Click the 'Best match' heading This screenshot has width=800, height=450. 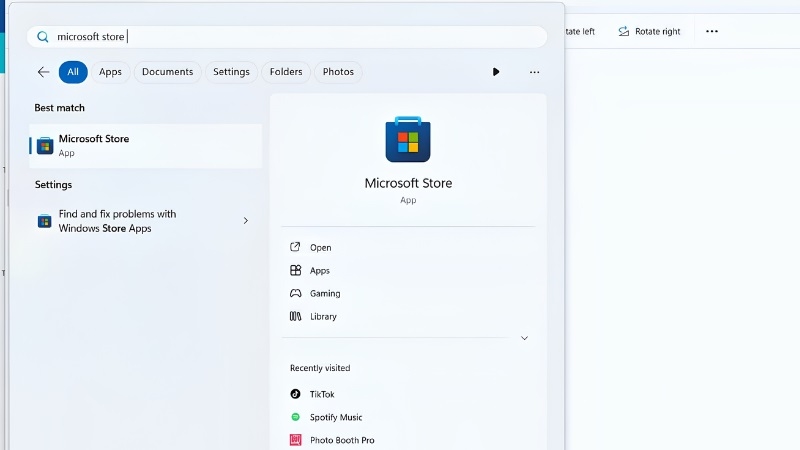[x=60, y=108]
